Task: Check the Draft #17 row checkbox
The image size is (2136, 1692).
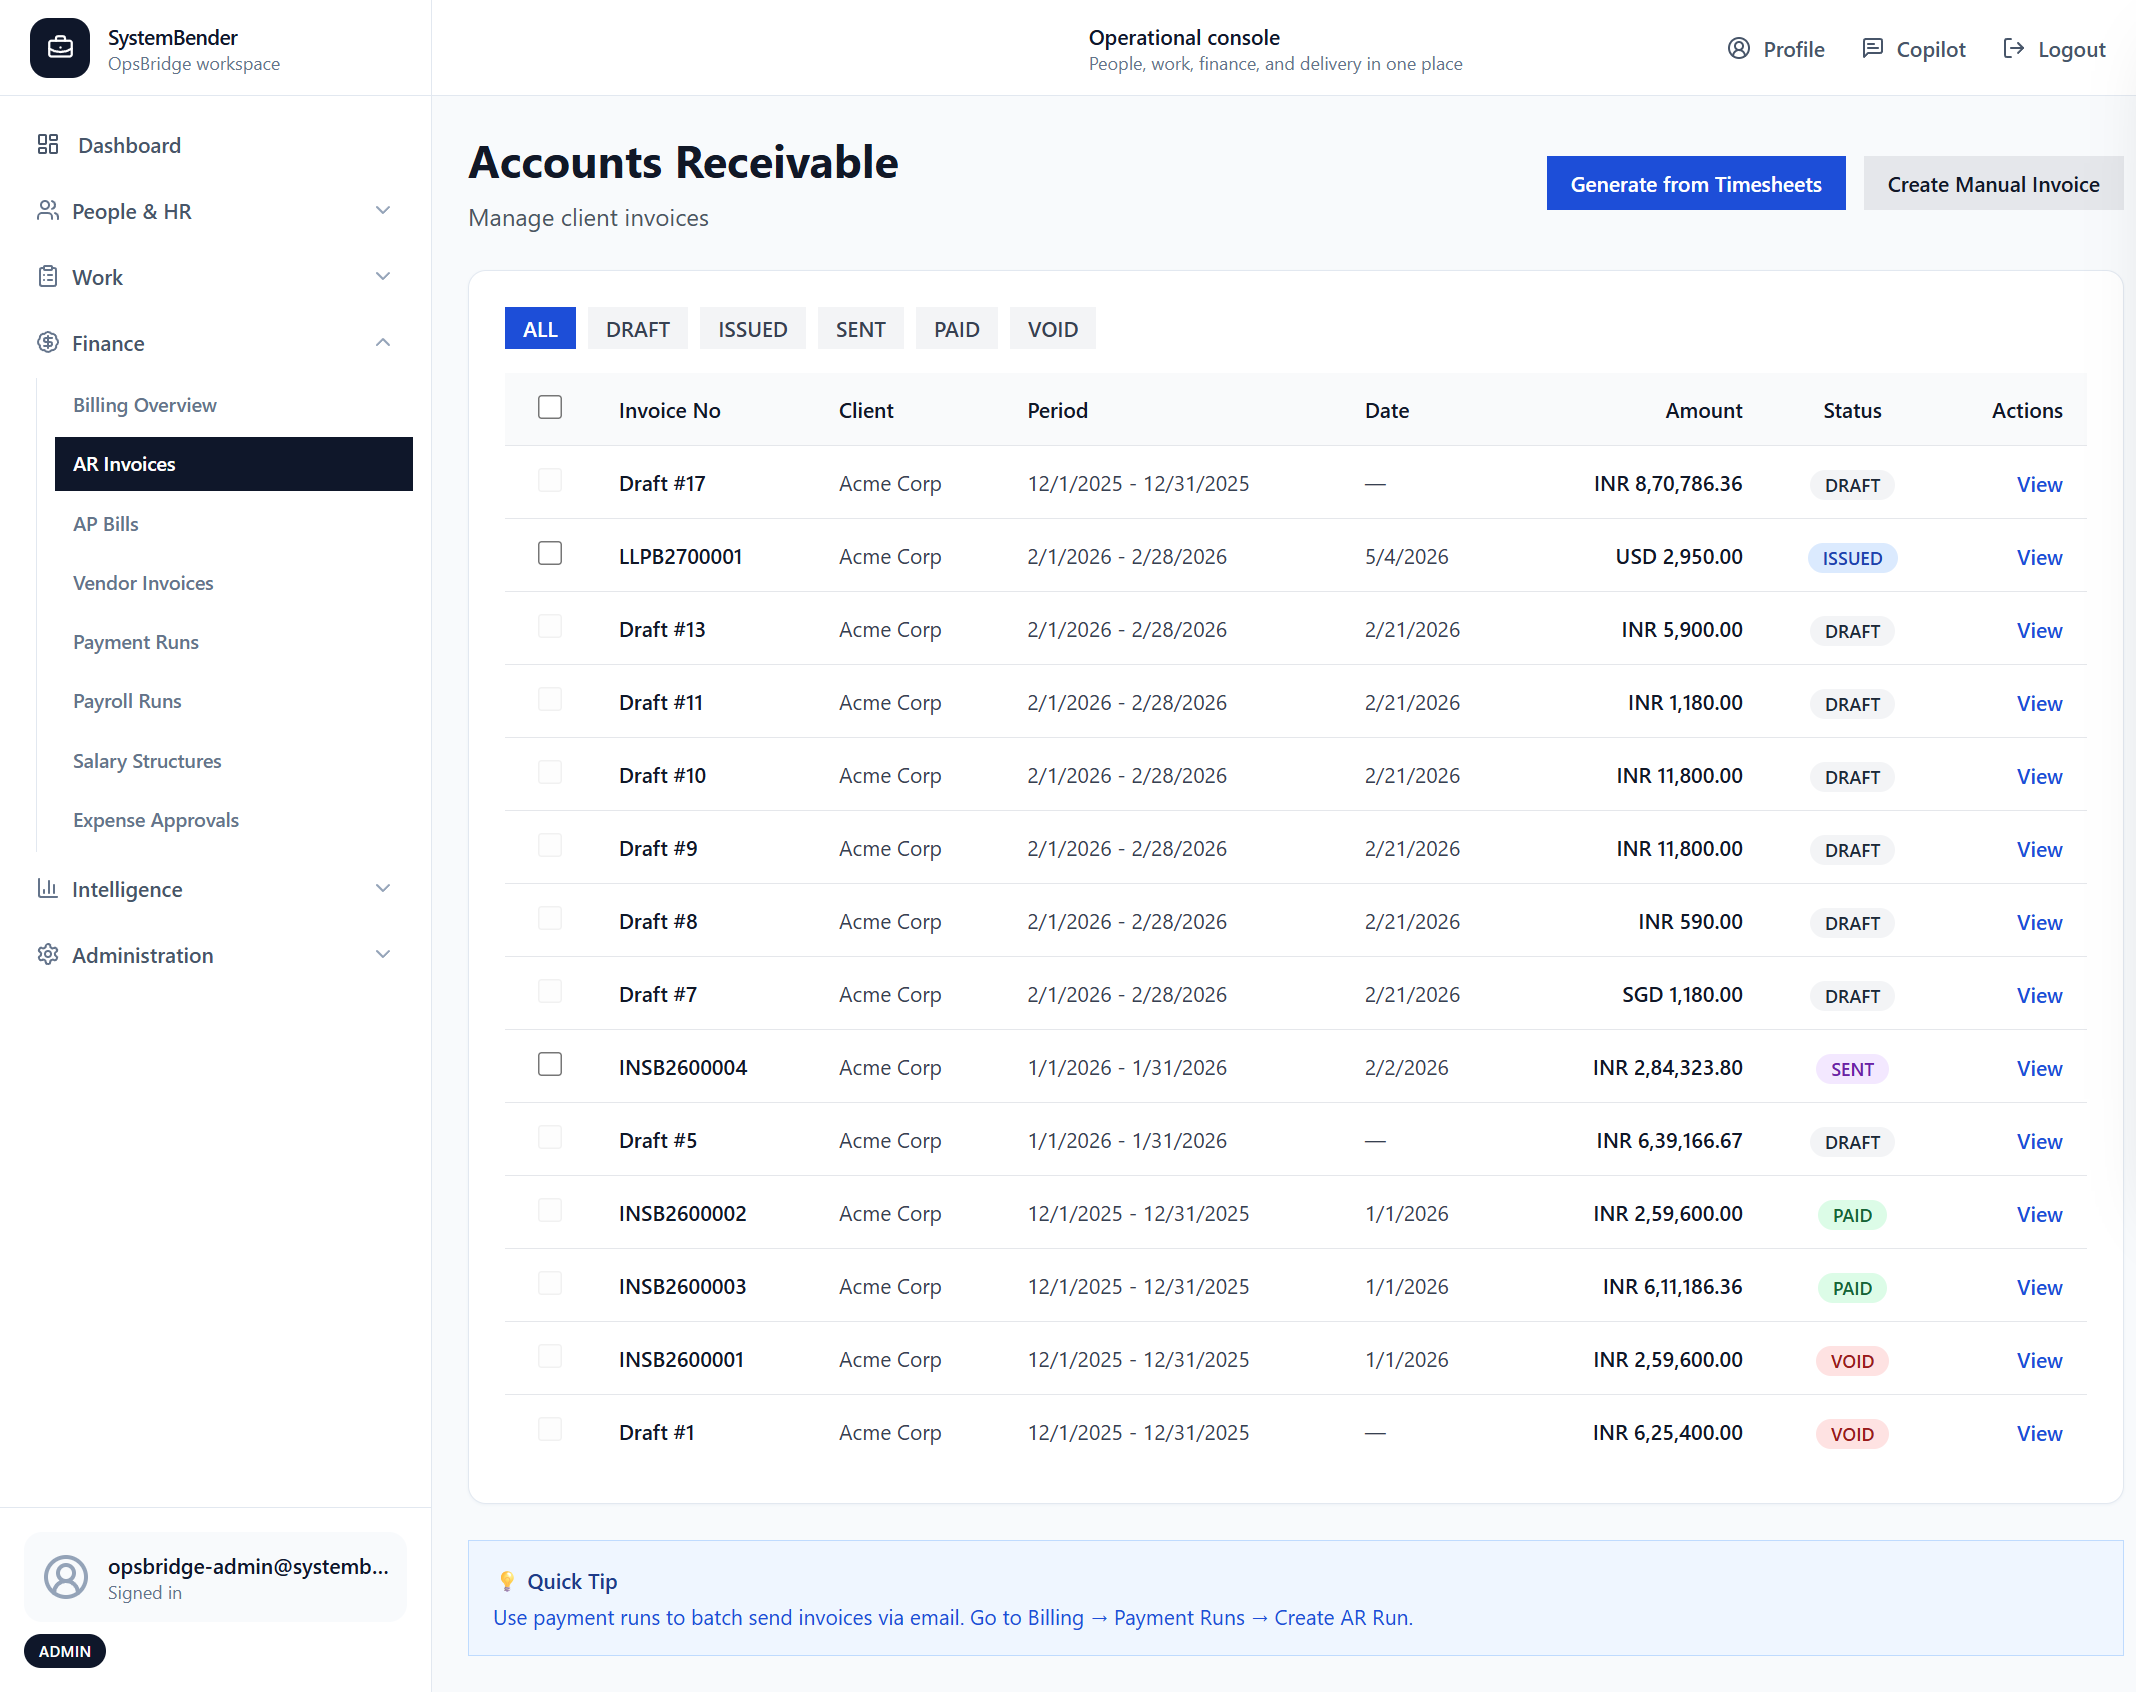Action: [x=550, y=480]
